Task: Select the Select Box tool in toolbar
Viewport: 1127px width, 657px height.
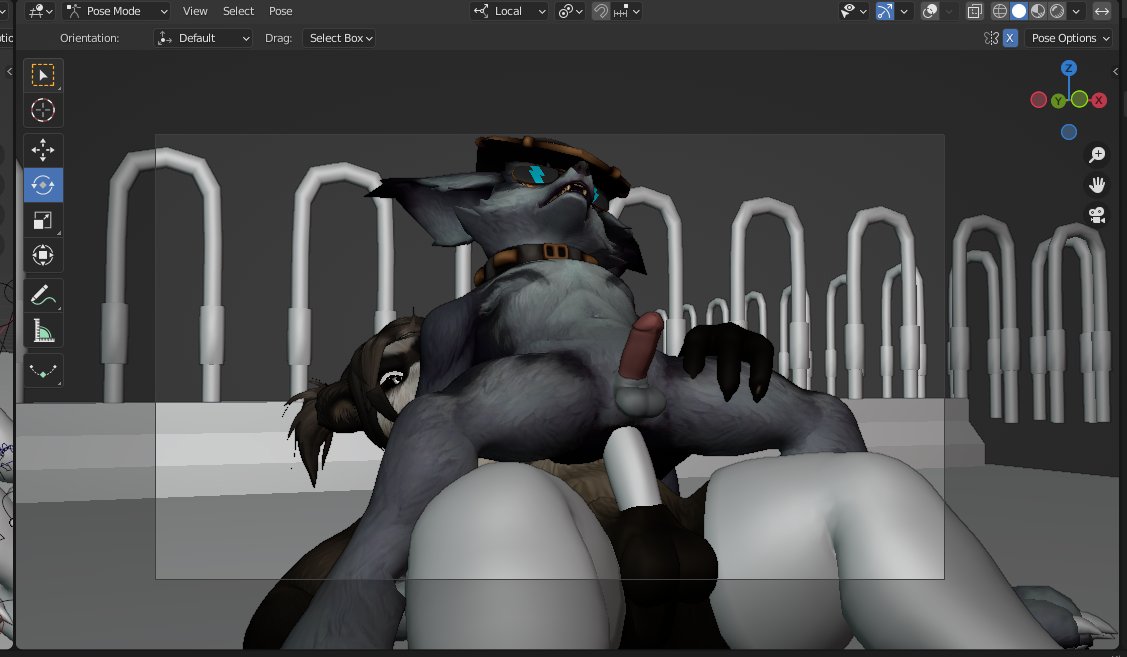Action: click(43, 75)
